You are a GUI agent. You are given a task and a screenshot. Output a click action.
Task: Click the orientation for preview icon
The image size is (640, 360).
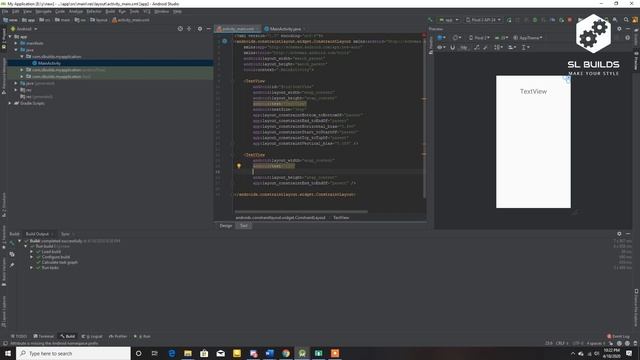point(456,38)
